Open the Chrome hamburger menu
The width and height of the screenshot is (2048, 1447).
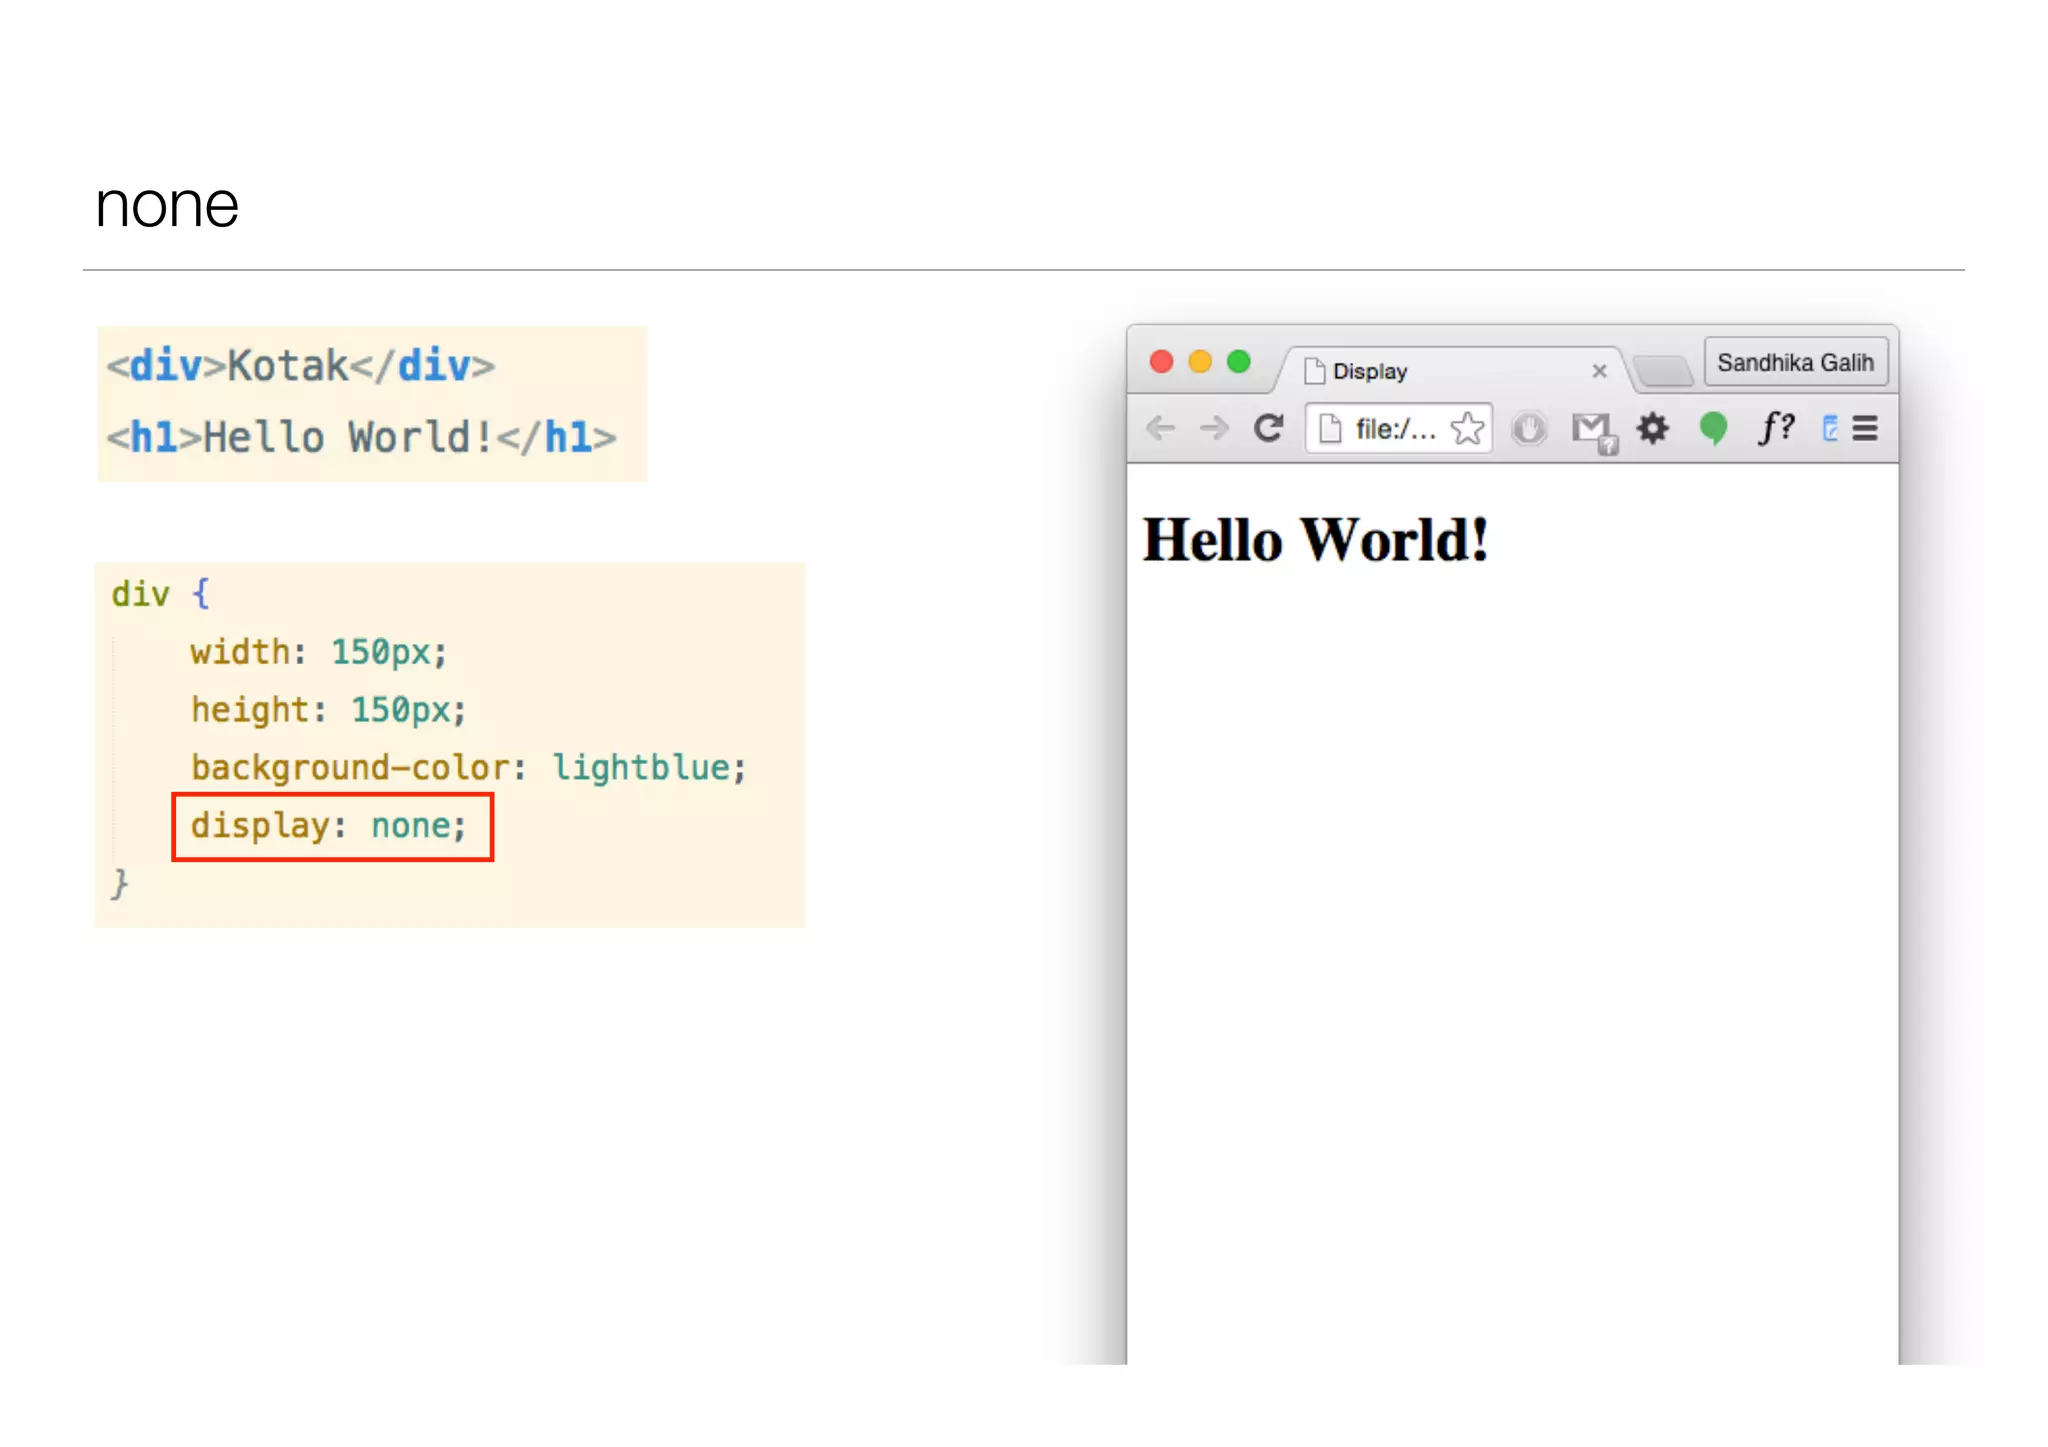[1865, 429]
